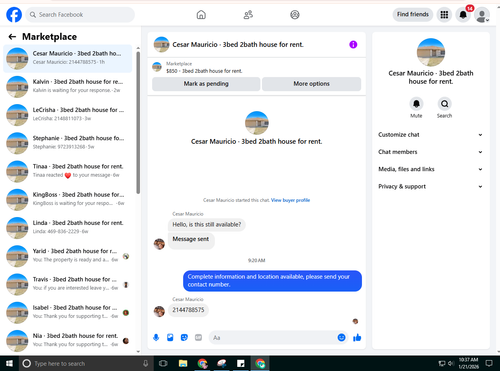Viewport: 500px width, 371px height.
Task: Open the apps grid menu icon
Action: 444,15
